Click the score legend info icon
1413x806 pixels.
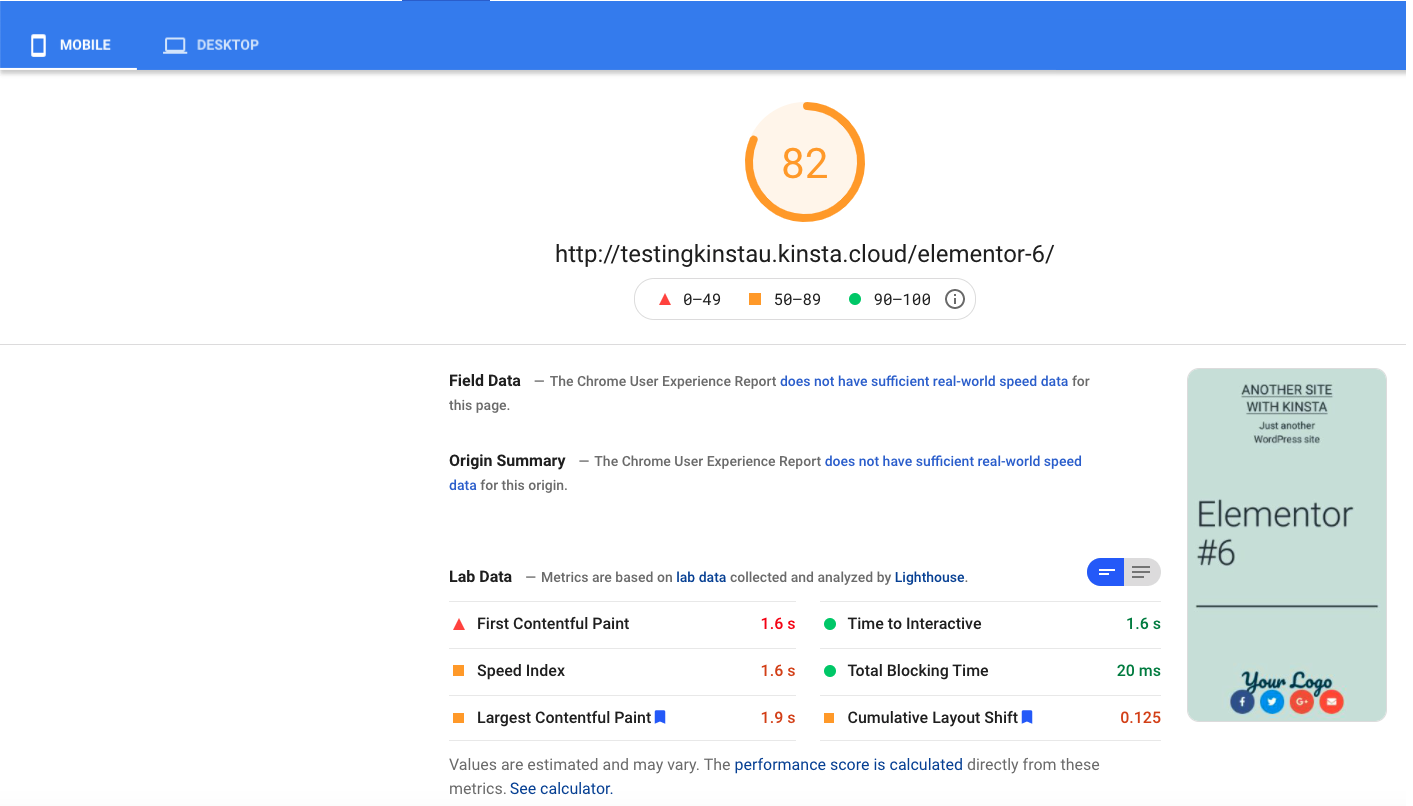point(955,299)
